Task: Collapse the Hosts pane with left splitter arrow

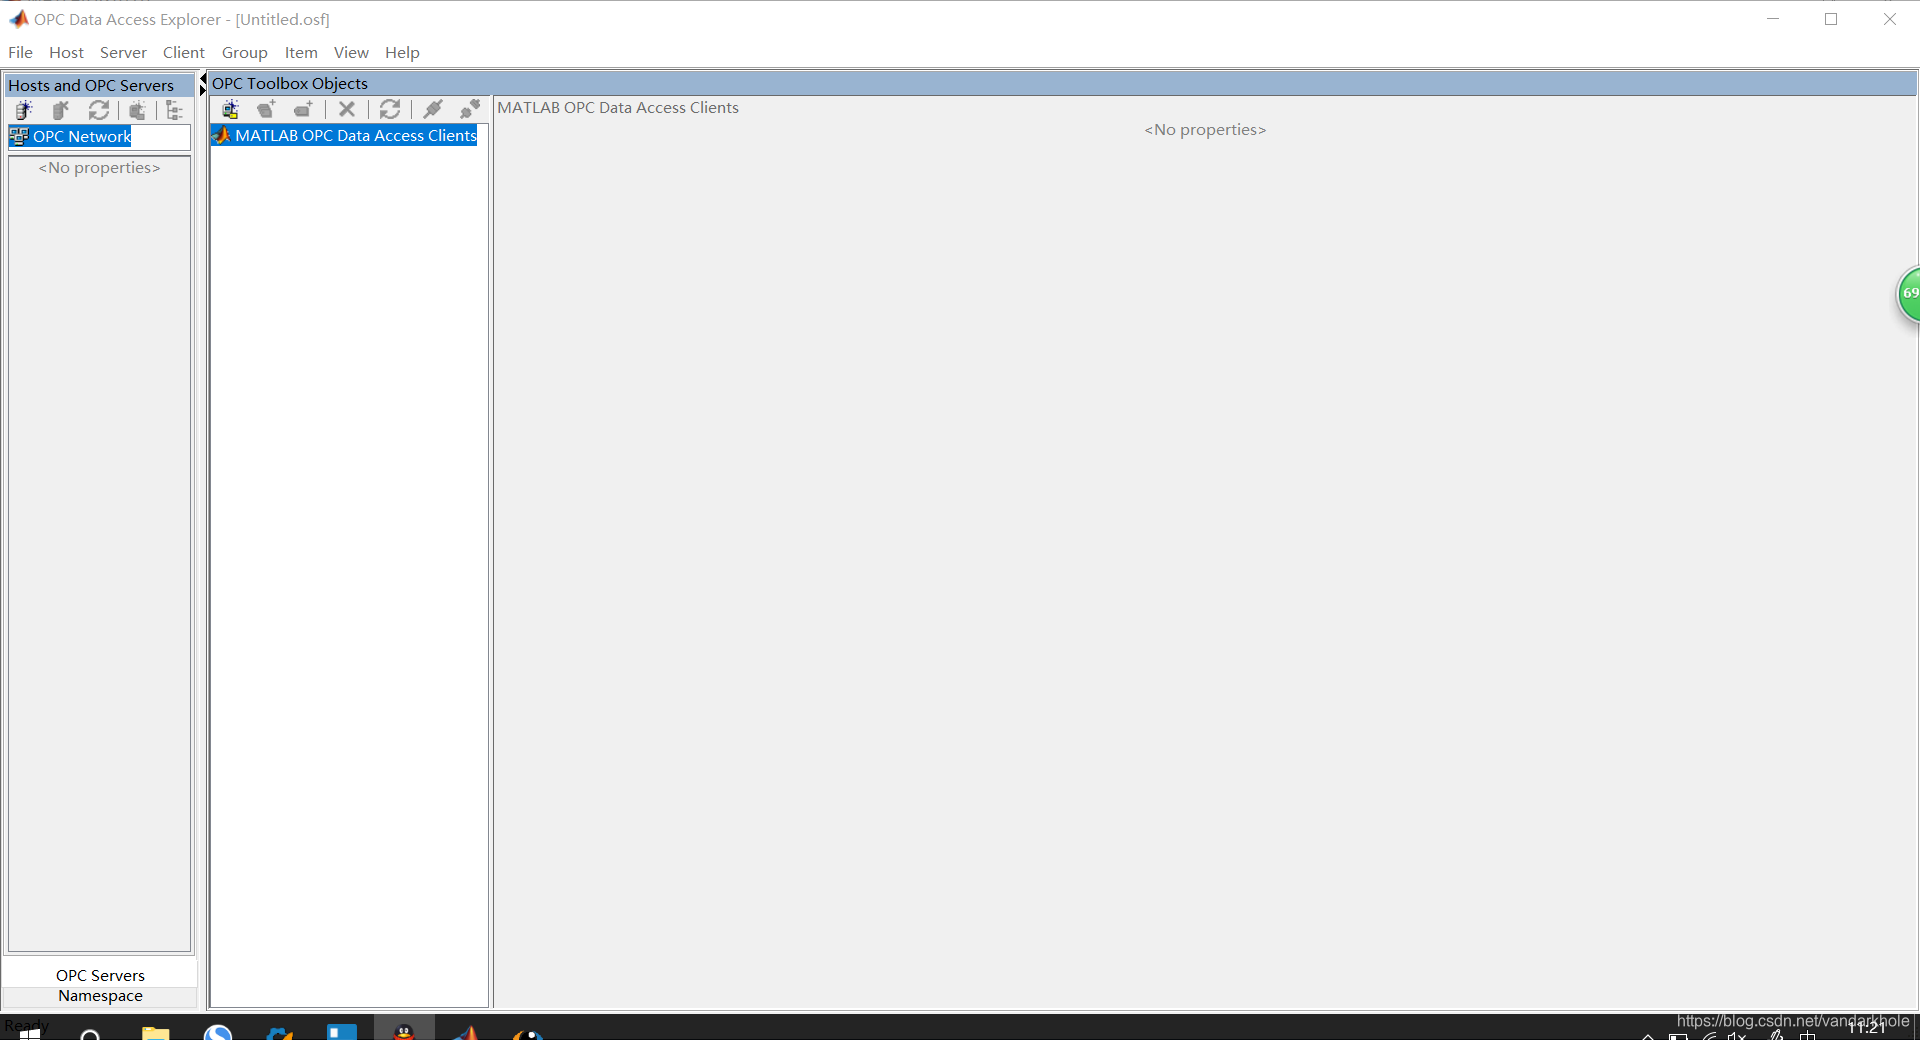Action: (203, 78)
